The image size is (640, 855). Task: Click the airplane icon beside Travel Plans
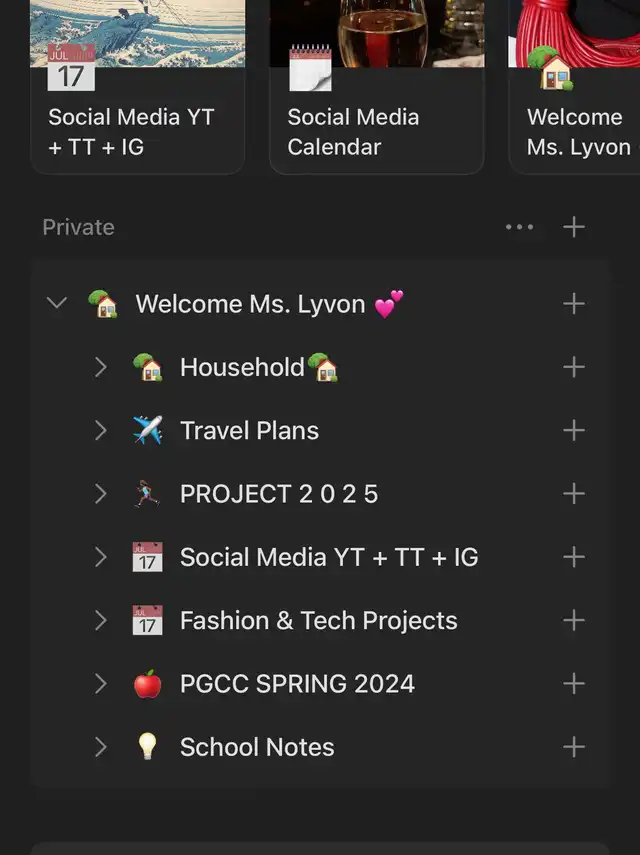pyautogui.click(x=148, y=430)
